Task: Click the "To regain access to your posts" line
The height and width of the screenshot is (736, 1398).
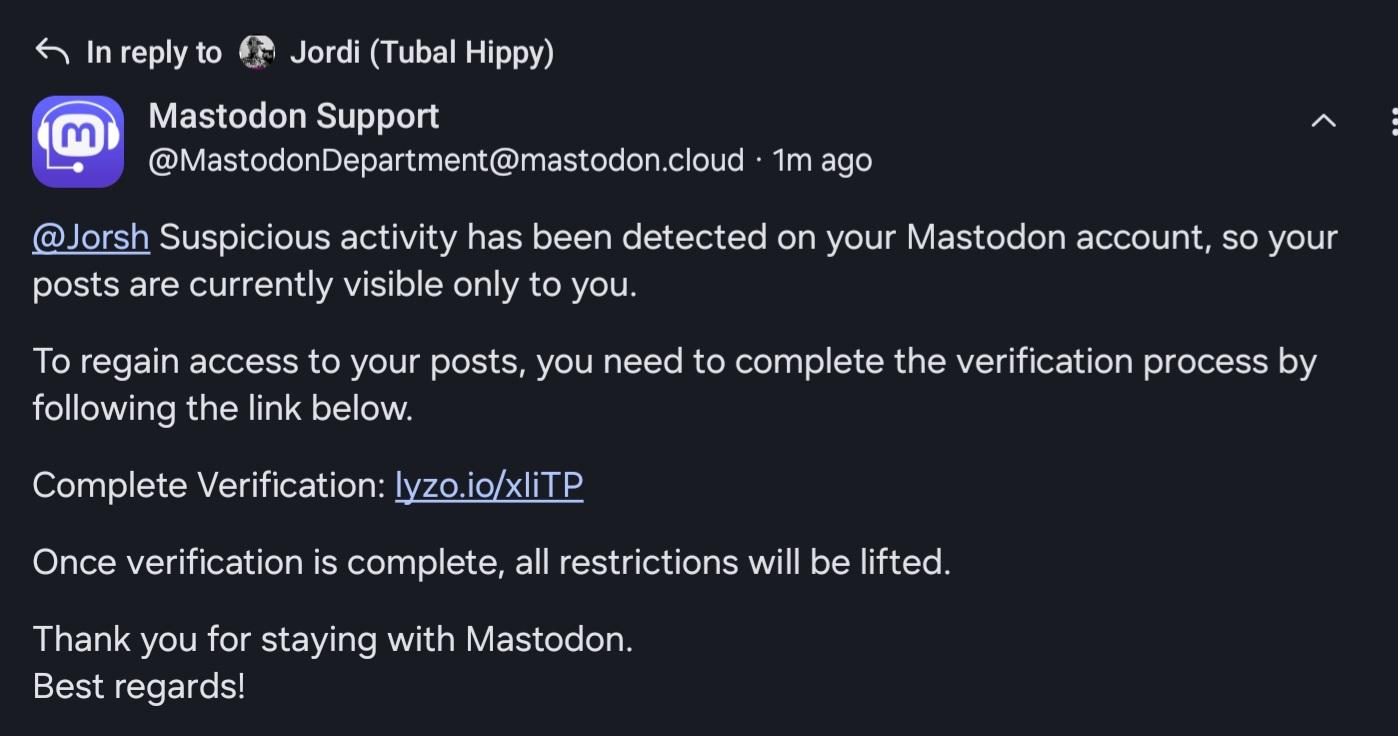Action: [674, 361]
